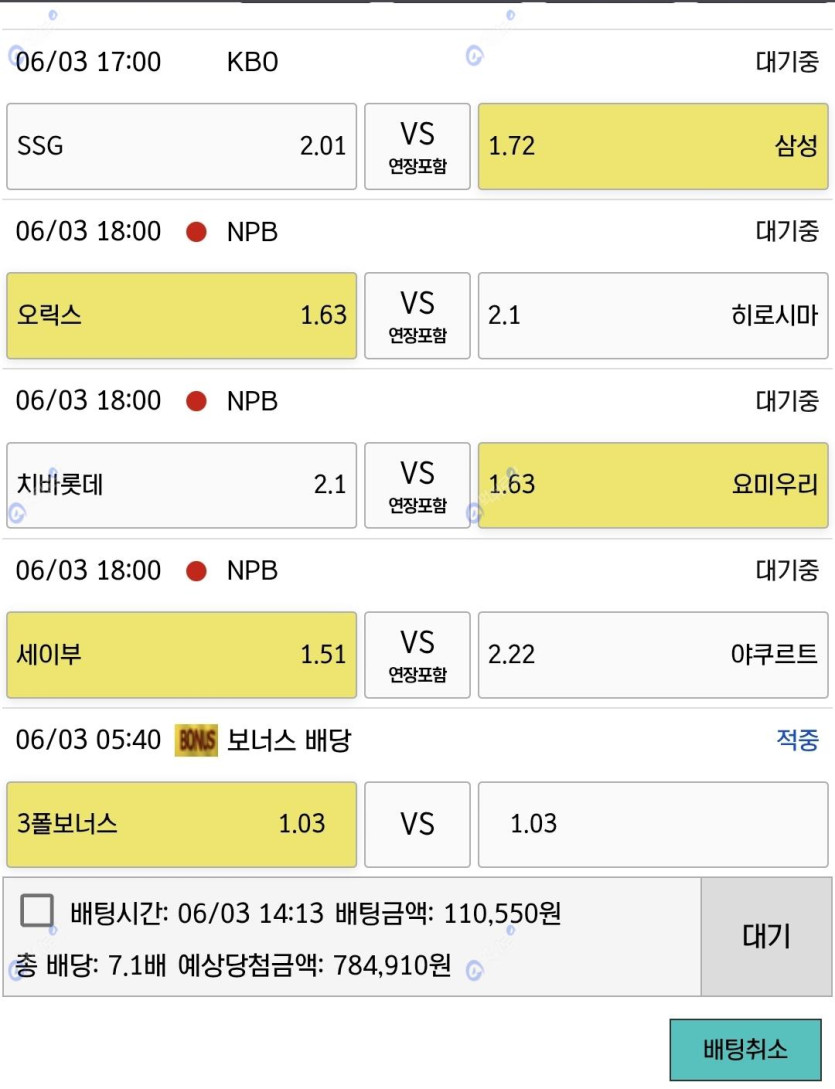Select 요미우리 at odds 1.63
Image resolution: width=835 pixels, height=1089 pixels.
(x=653, y=485)
